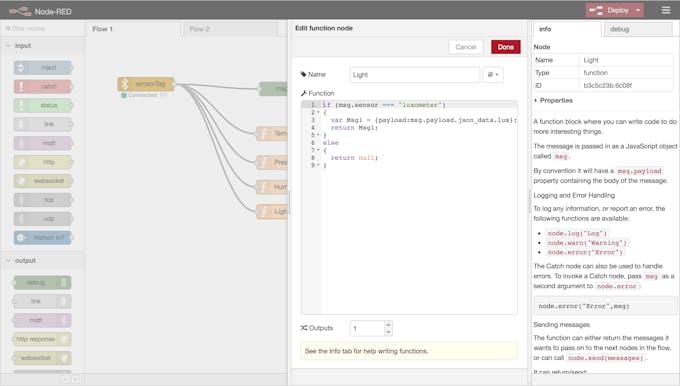Screen dimensions: 680x386
Task: Select the http response node in palette
Action: [42, 339]
